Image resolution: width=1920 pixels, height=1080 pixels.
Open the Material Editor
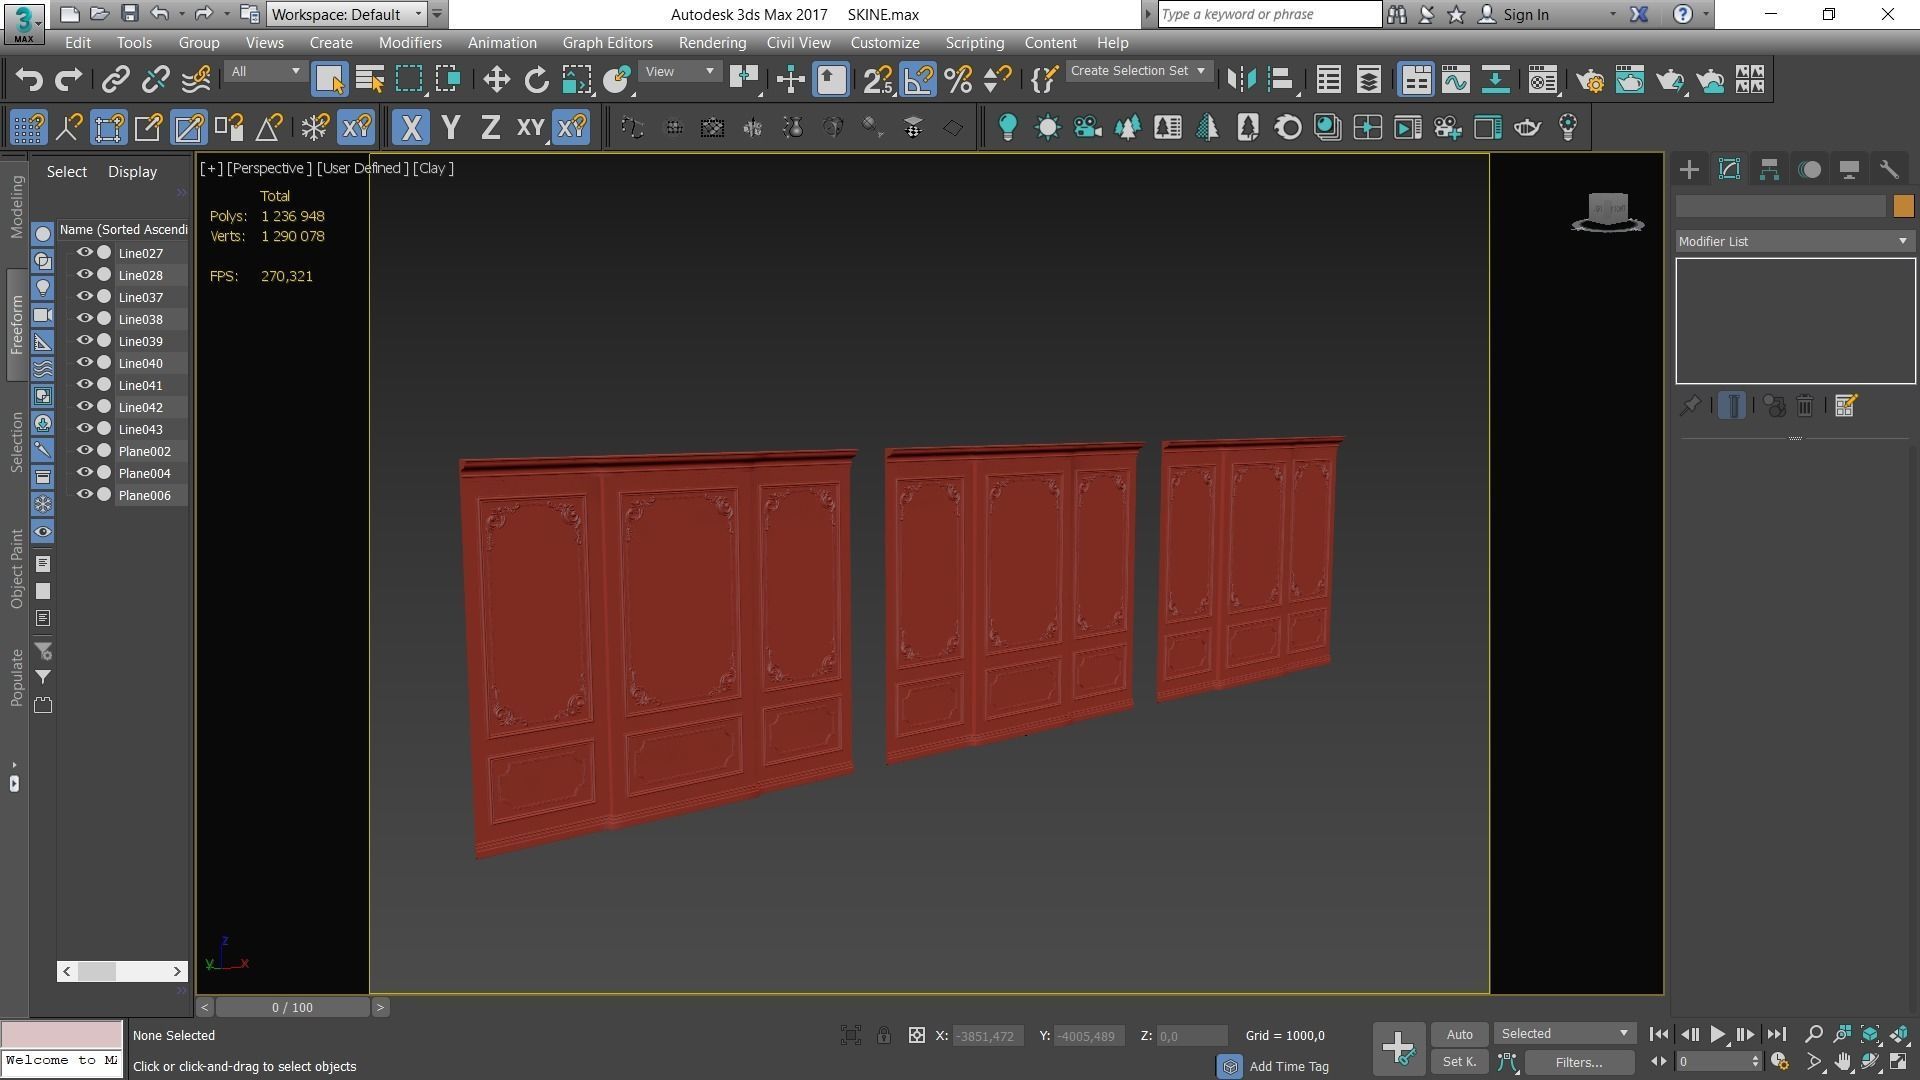pos(1543,80)
